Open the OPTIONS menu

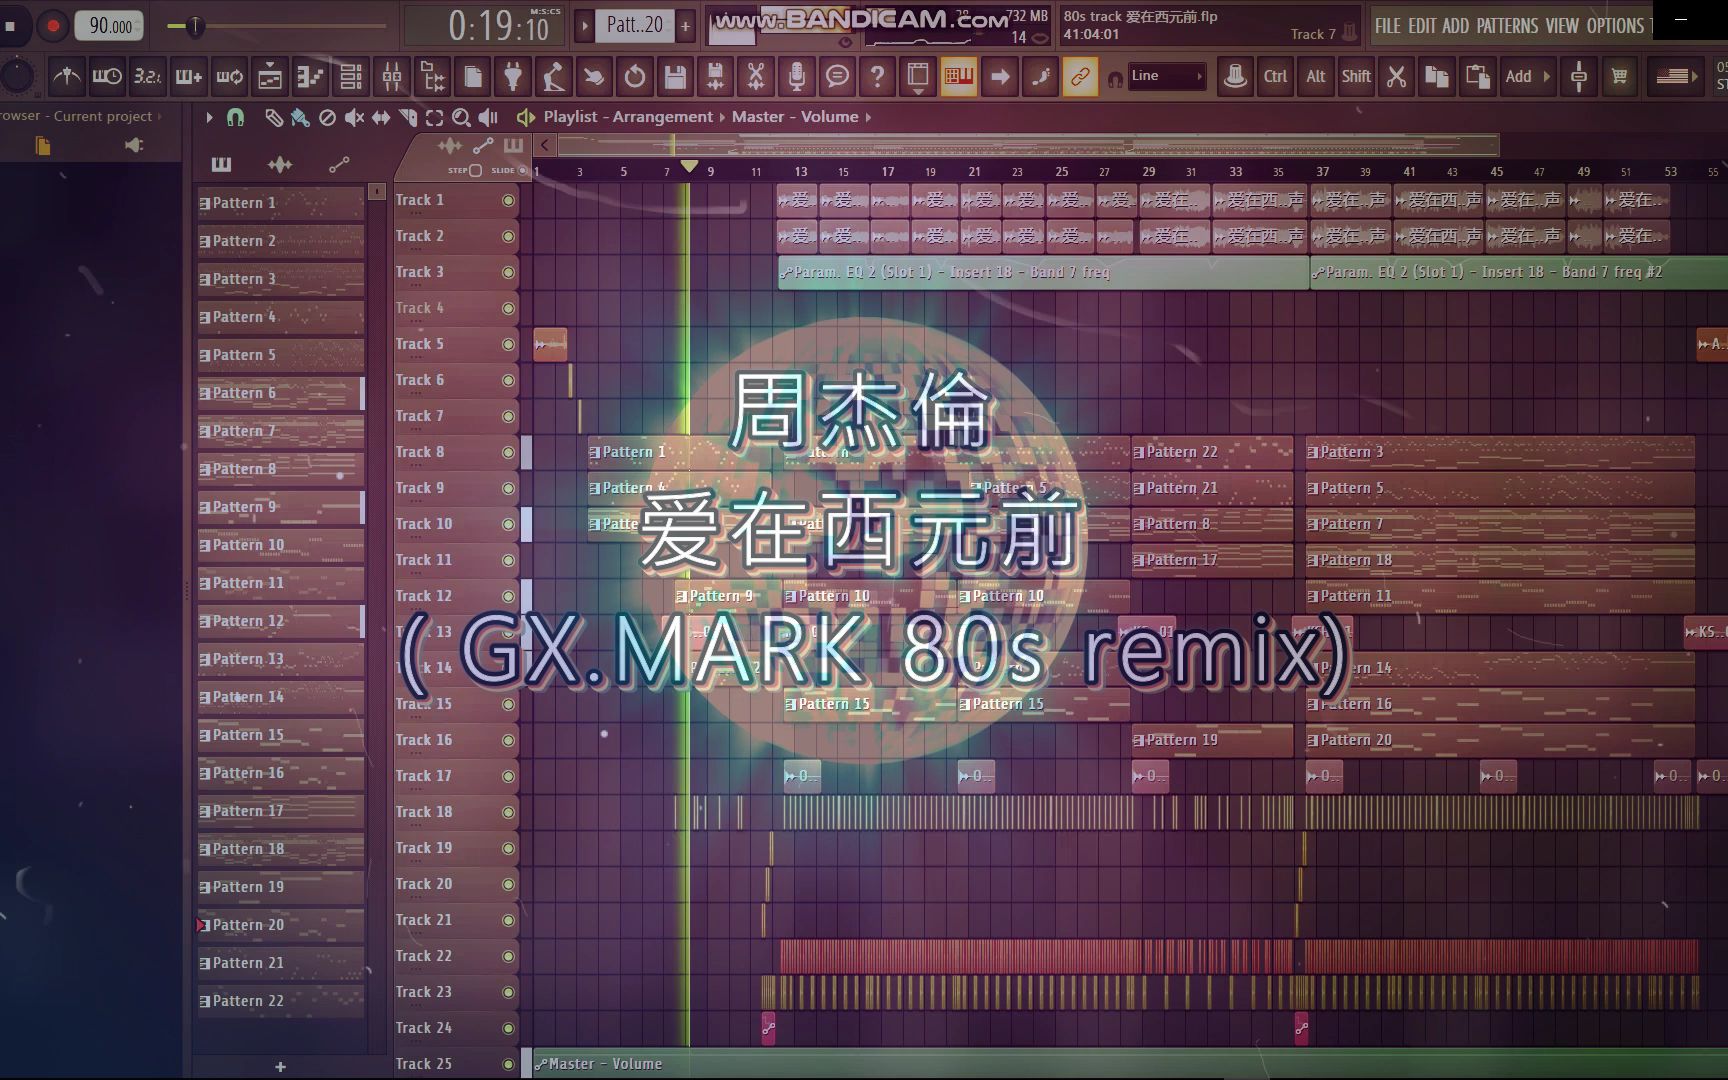pos(1615,26)
